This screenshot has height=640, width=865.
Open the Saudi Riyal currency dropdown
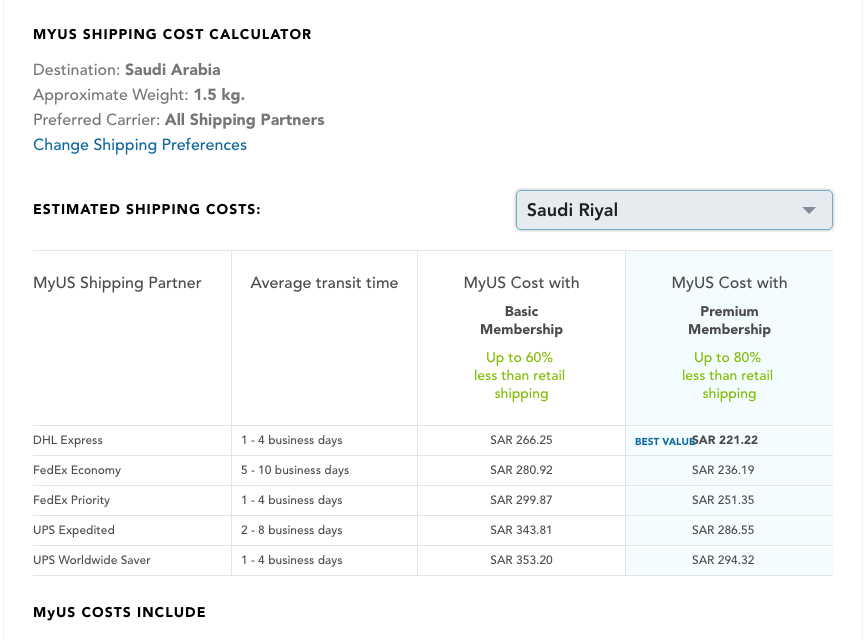[x=674, y=210]
